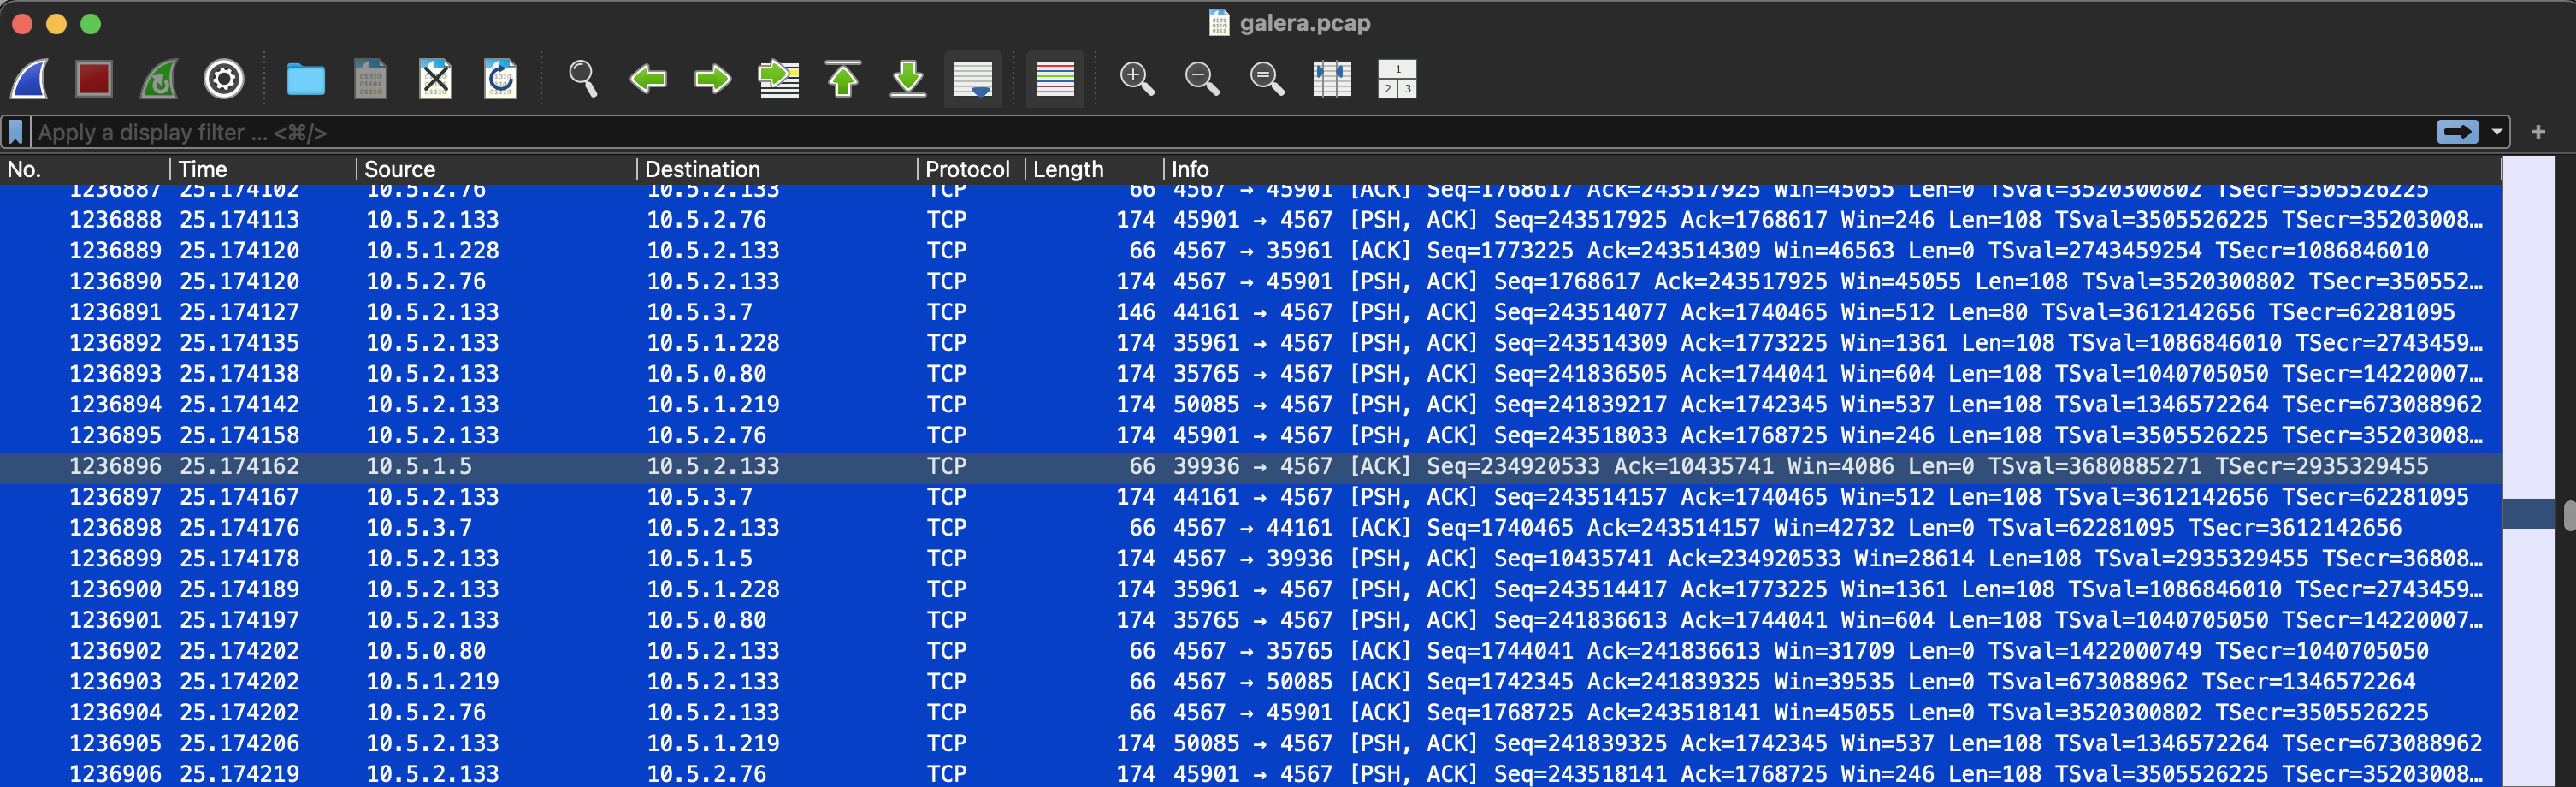Open the saved filter bookmarks menu
The width and height of the screenshot is (2576, 787).
tap(15, 131)
